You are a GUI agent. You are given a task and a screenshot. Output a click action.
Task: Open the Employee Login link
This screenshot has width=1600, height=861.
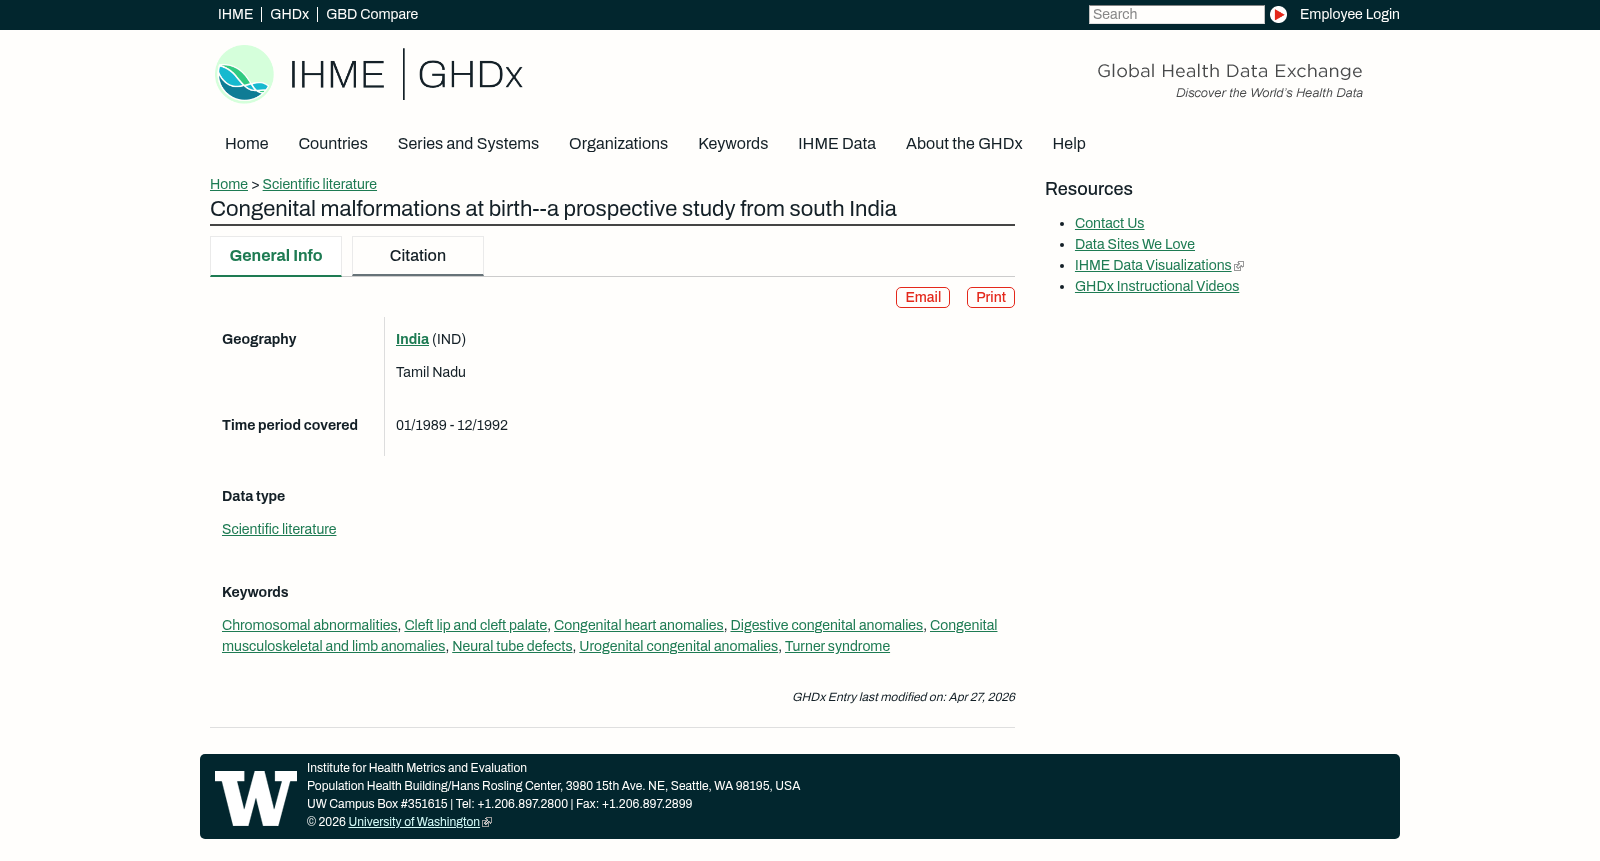(x=1349, y=14)
